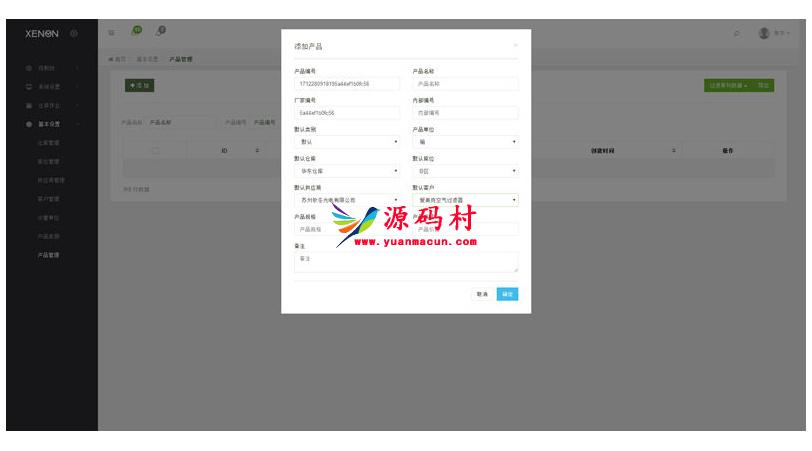Expand 基本设置 sidebar menu
This screenshot has width=812, height=451.
[49, 124]
